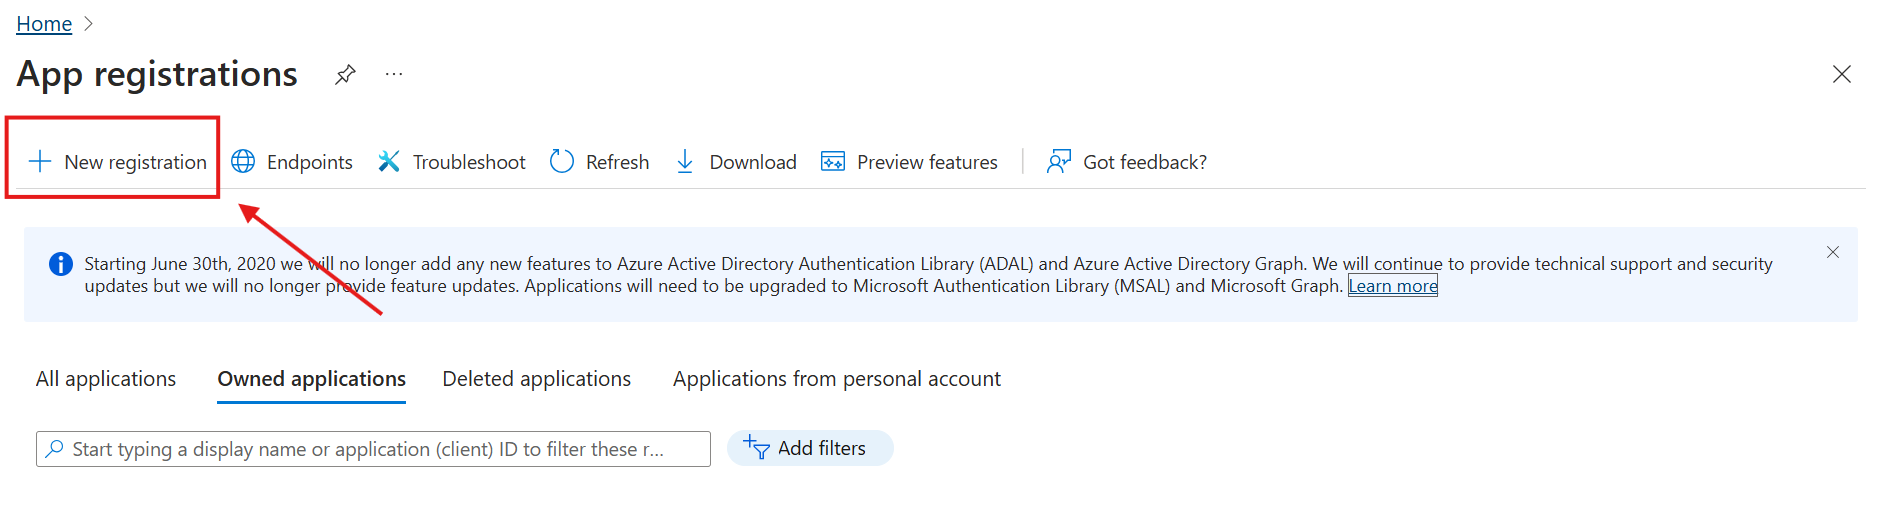Click the 'Starting June 30th, 2020' notice text
The height and width of the screenshot is (512, 1878).
(928, 275)
